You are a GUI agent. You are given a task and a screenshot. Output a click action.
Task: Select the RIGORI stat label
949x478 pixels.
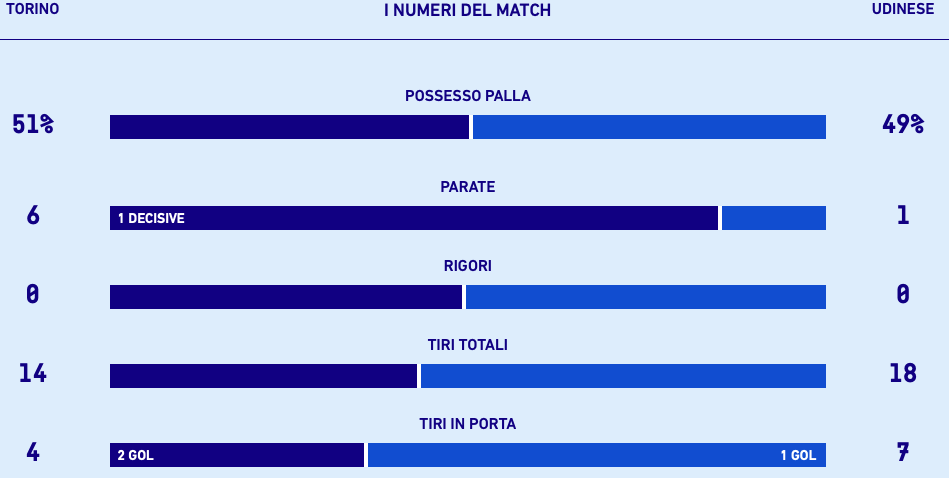[x=467, y=266]
